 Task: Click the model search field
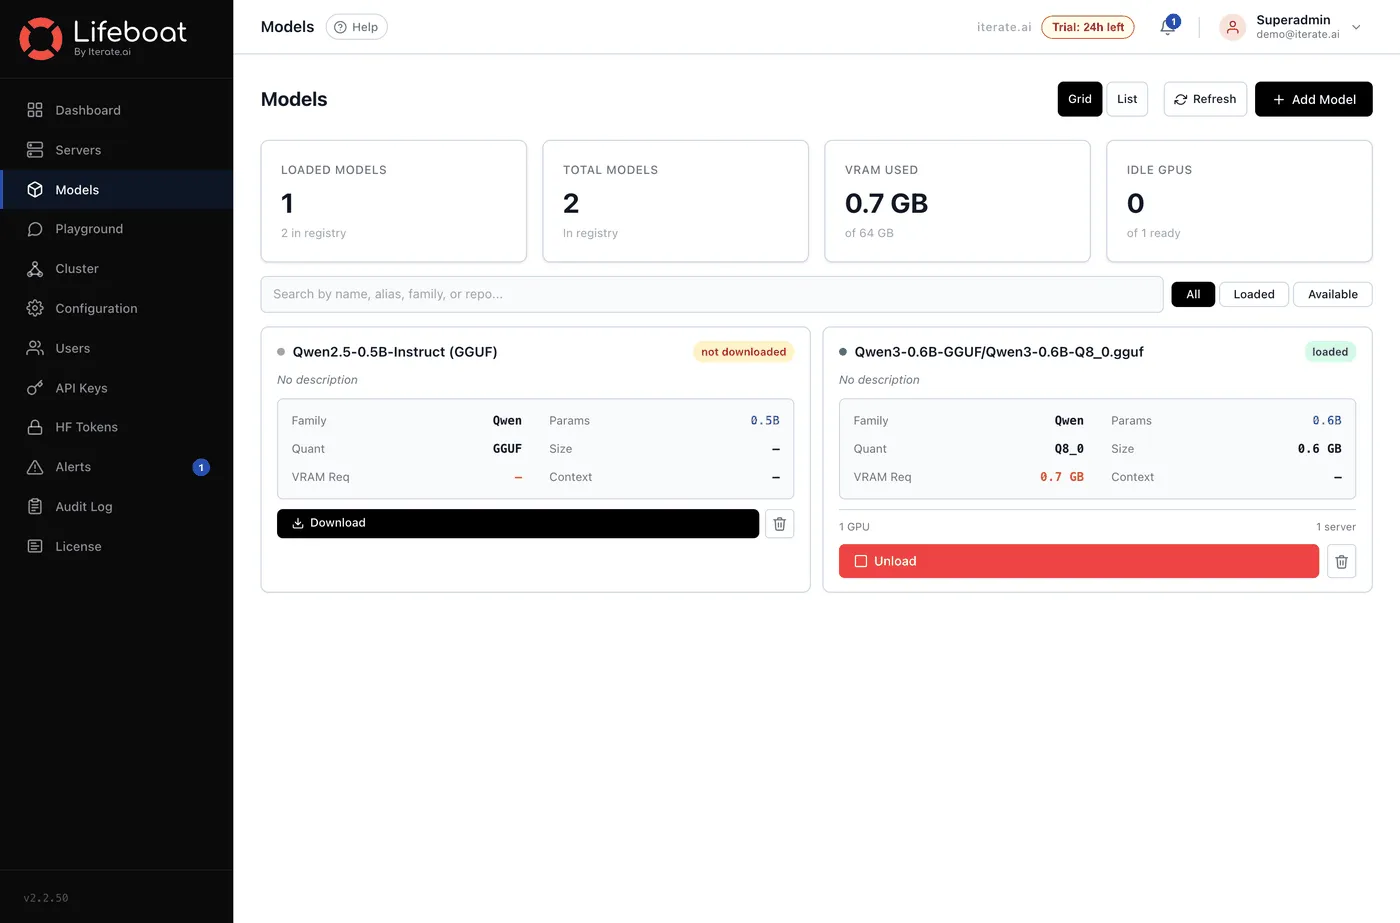712,294
